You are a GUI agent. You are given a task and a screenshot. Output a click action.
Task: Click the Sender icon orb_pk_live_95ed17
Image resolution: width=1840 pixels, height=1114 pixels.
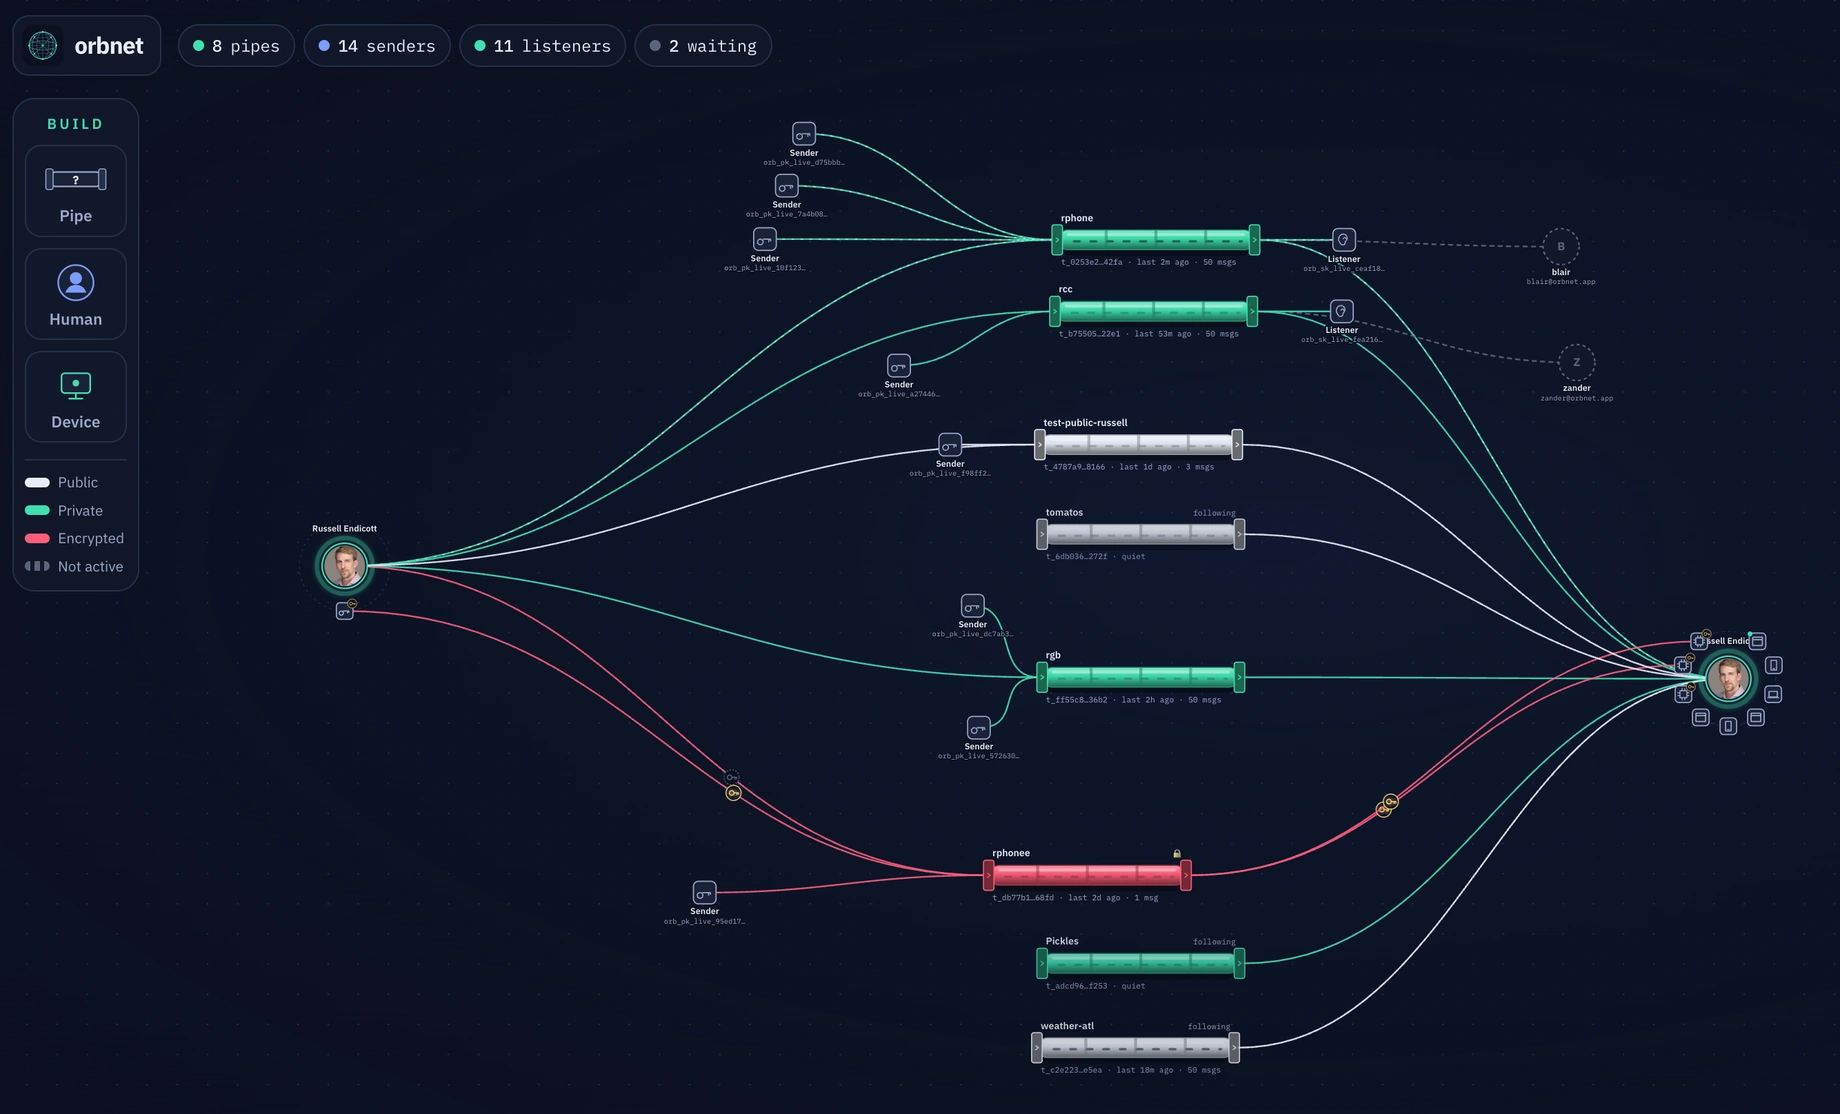coord(705,892)
